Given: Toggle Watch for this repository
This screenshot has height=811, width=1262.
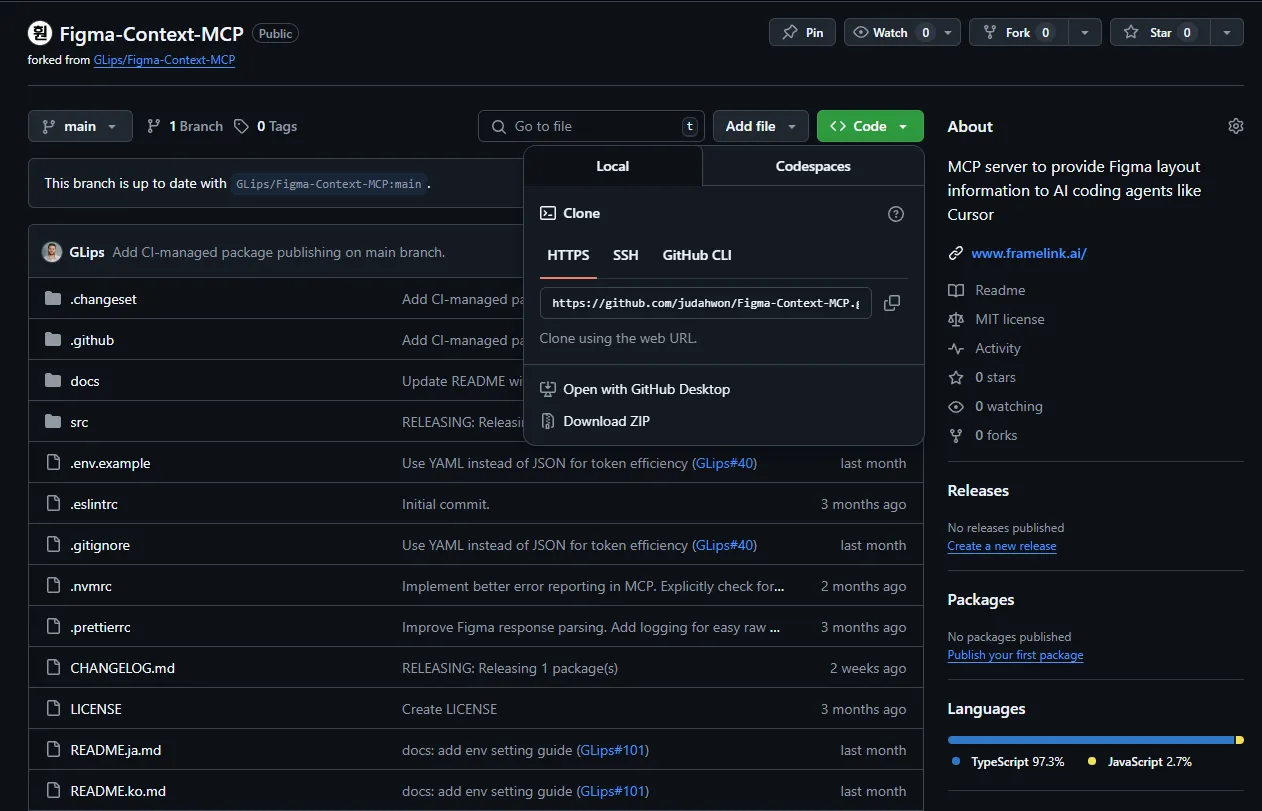Looking at the screenshot, I should (890, 32).
